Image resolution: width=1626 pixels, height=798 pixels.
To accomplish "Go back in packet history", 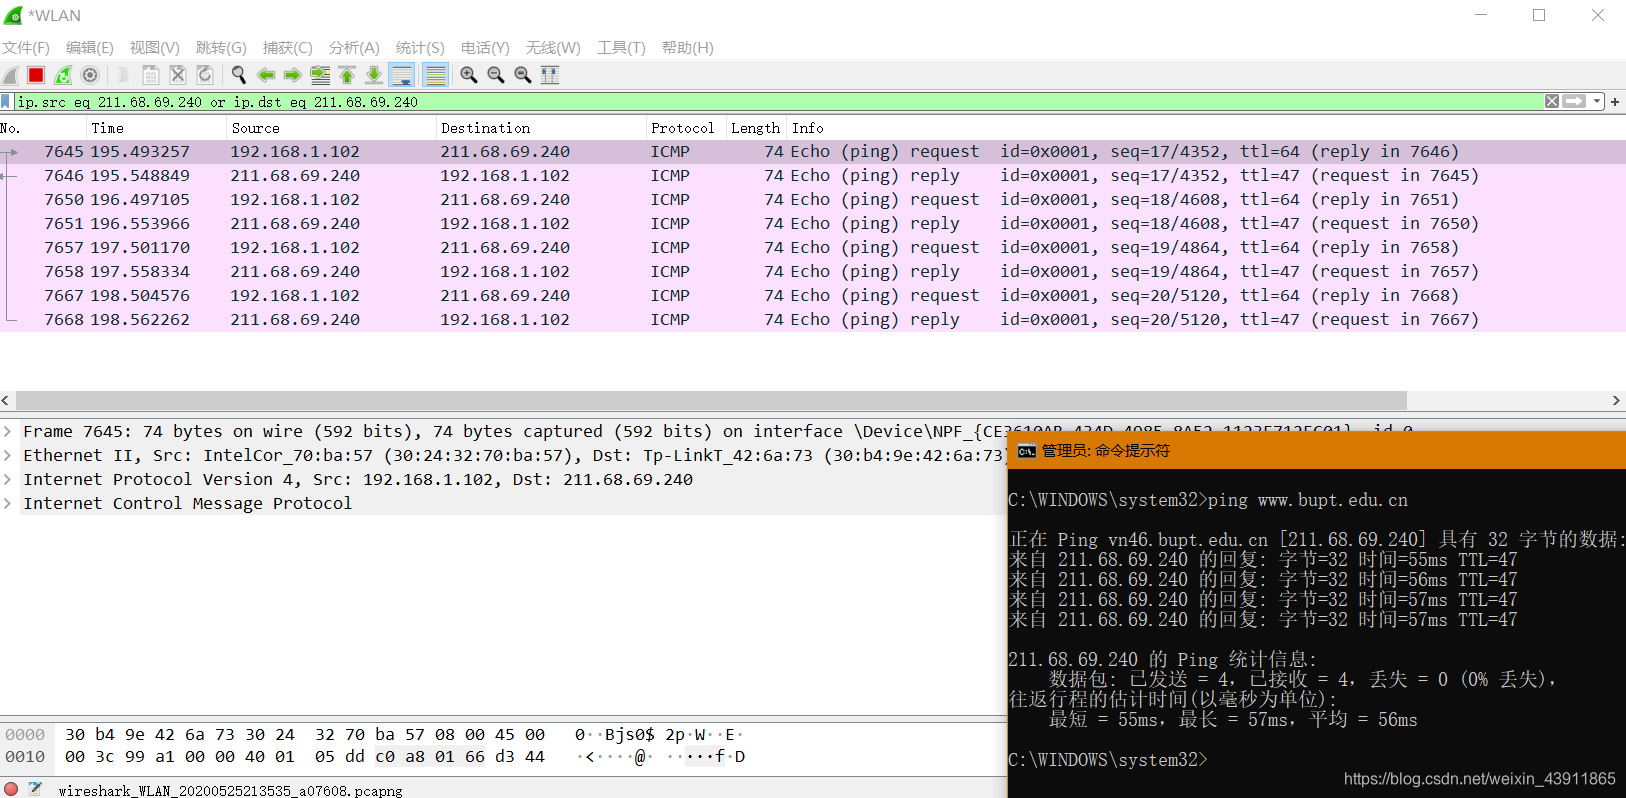I will 266,75.
